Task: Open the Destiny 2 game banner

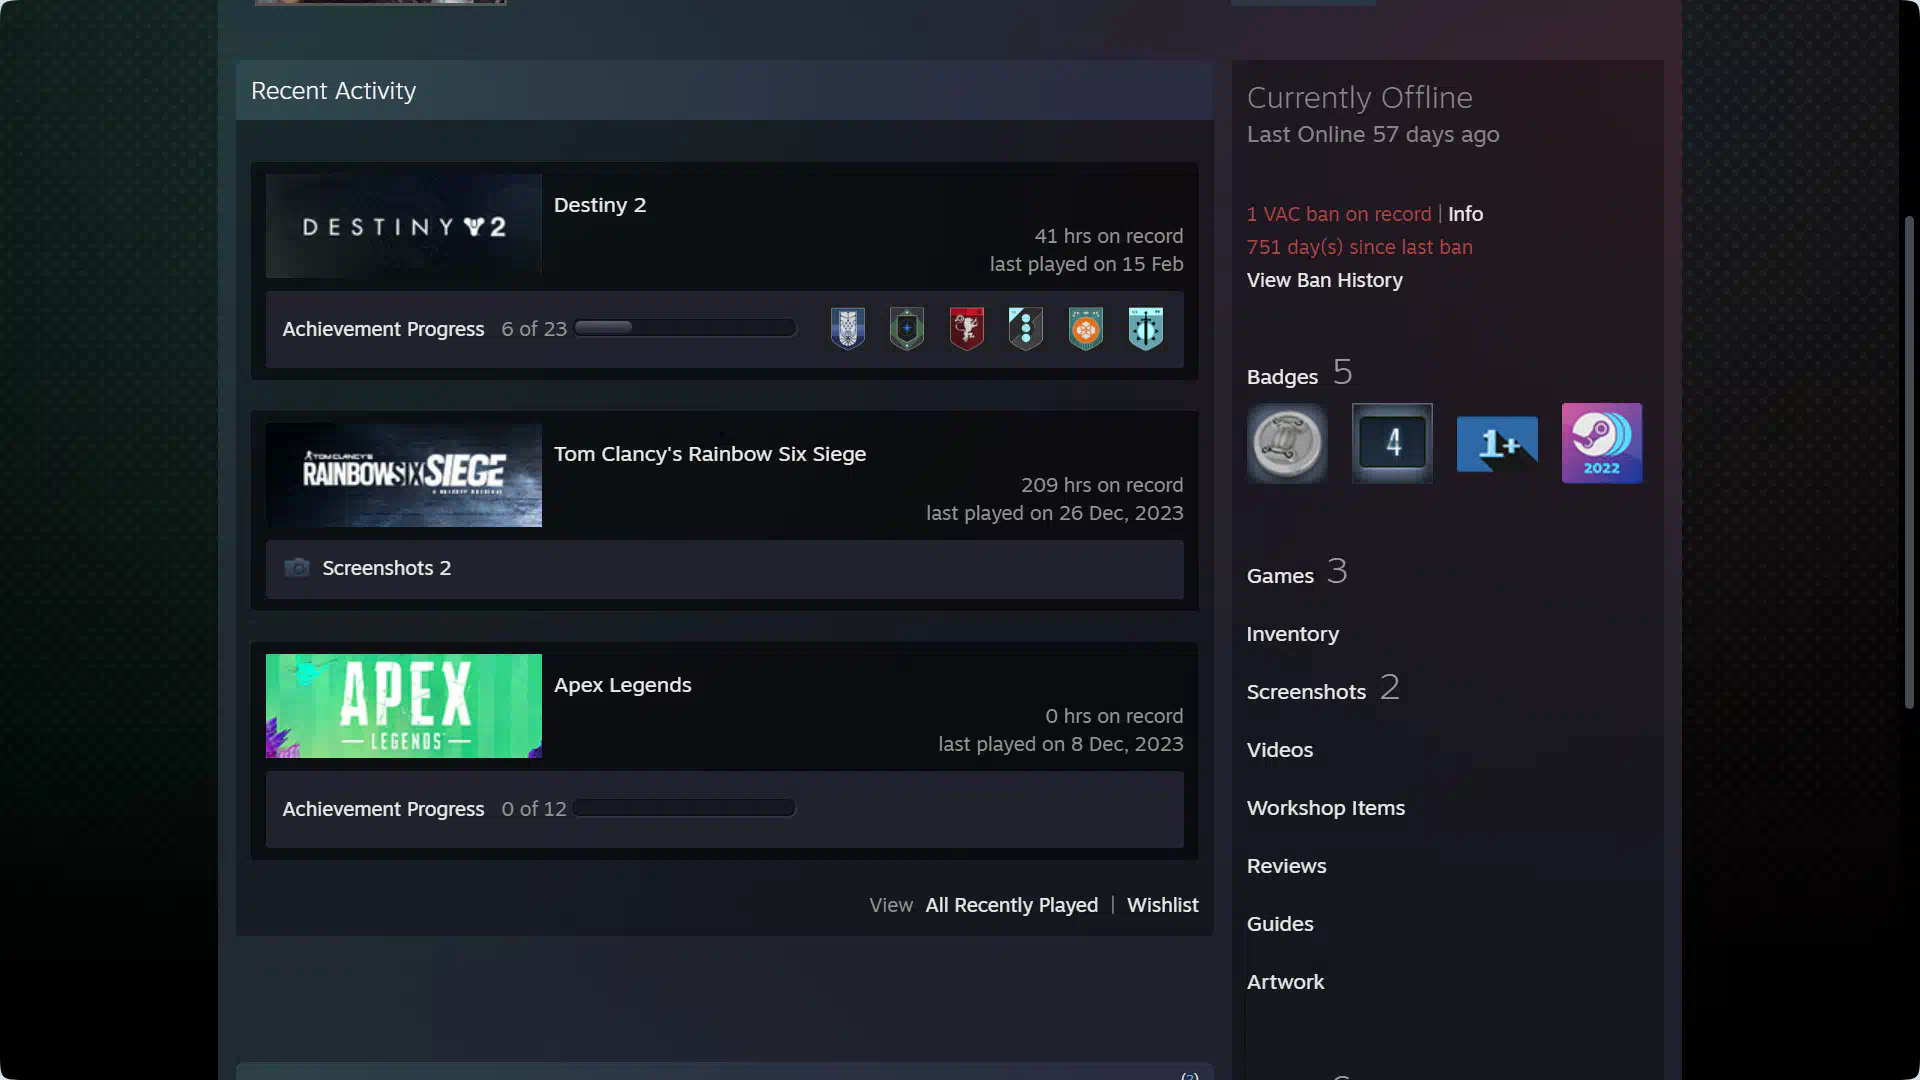Action: (x=404, y=226)
